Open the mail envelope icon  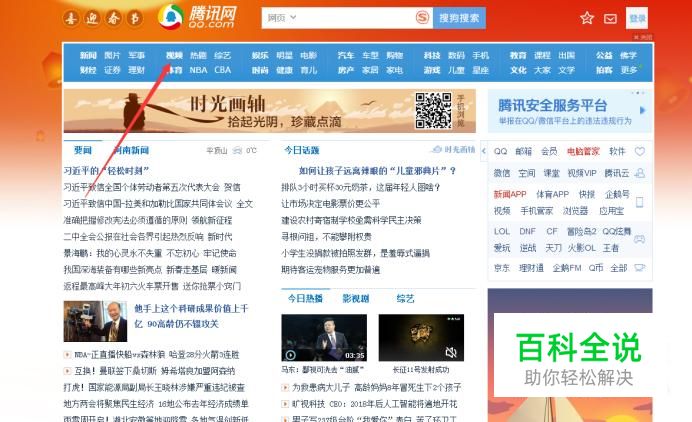610,19
